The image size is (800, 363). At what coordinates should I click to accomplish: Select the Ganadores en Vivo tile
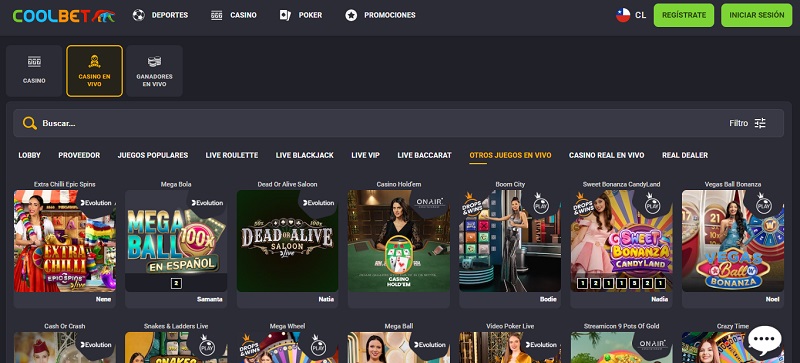[x=154, y=71]
